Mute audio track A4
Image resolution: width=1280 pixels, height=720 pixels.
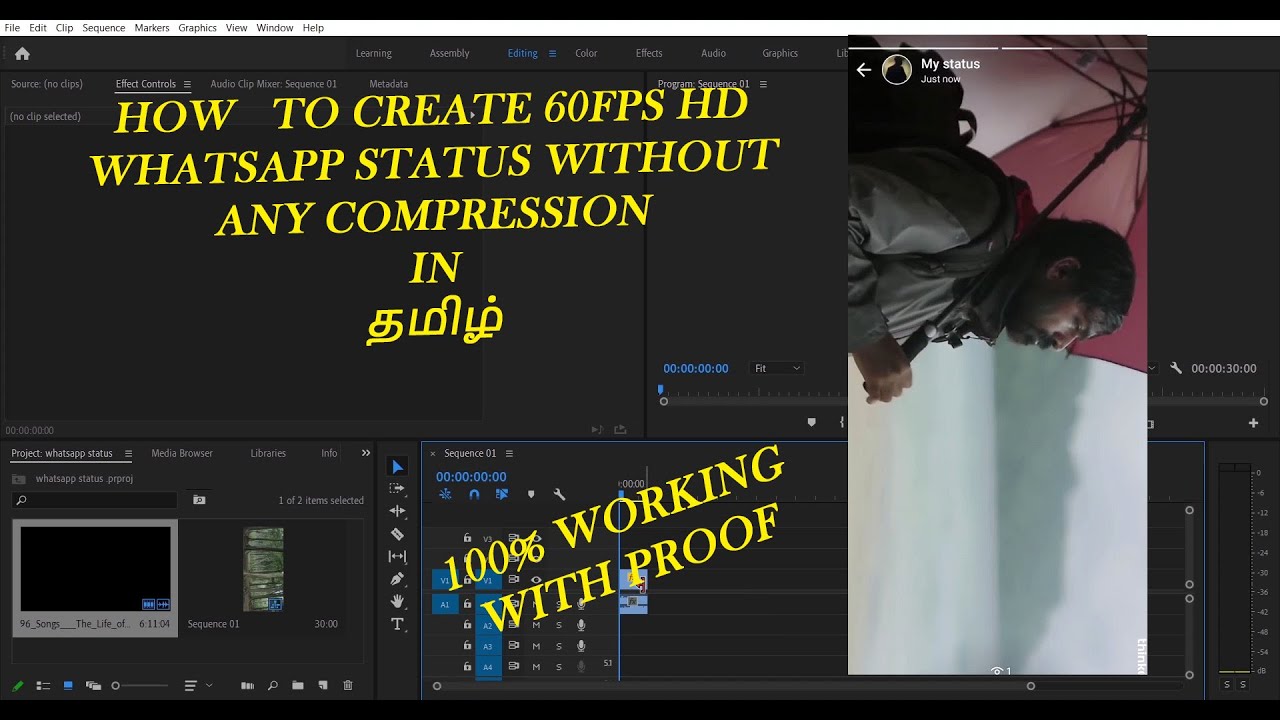click(536, 667)
